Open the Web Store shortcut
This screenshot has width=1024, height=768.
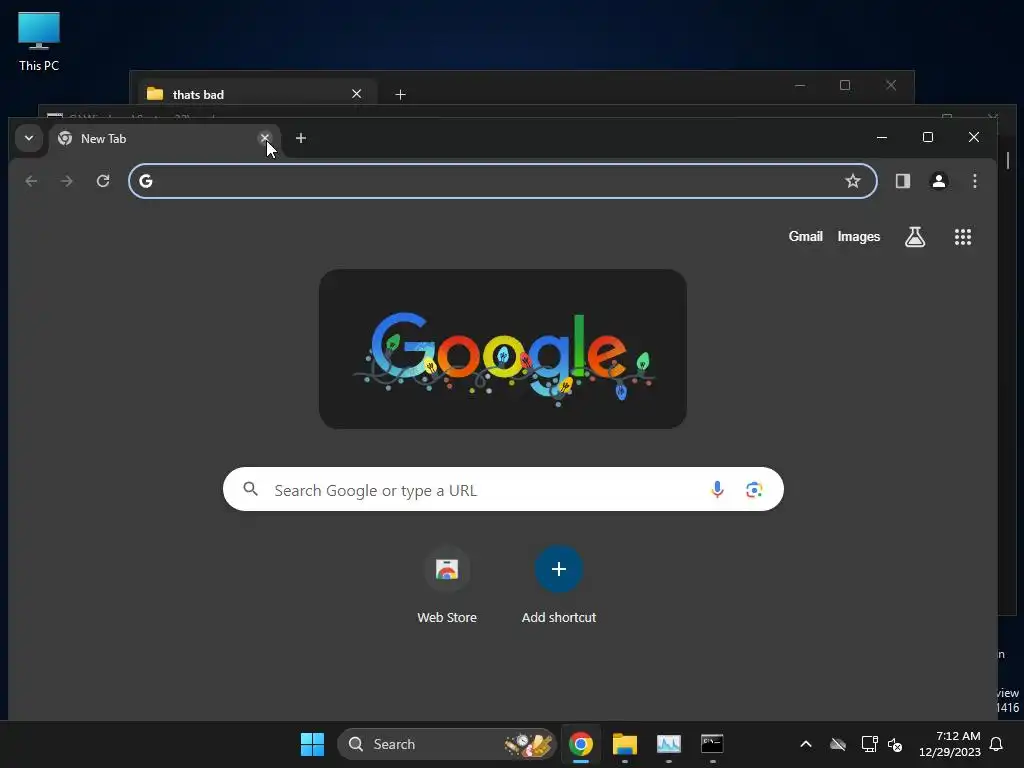(447, 584)
